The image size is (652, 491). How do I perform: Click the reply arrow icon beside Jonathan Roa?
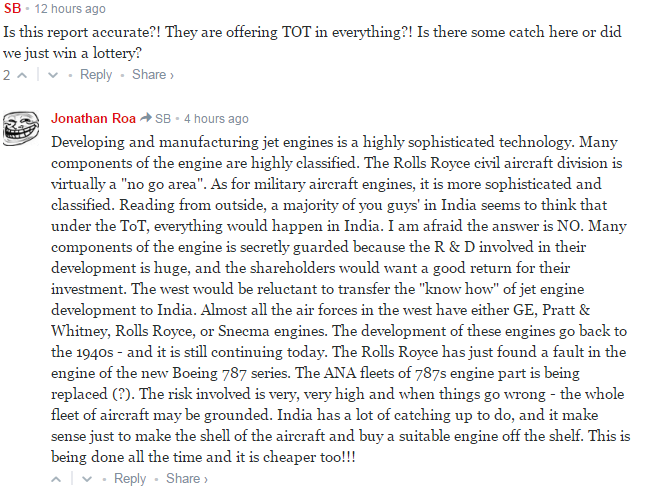tap(146, 118)
